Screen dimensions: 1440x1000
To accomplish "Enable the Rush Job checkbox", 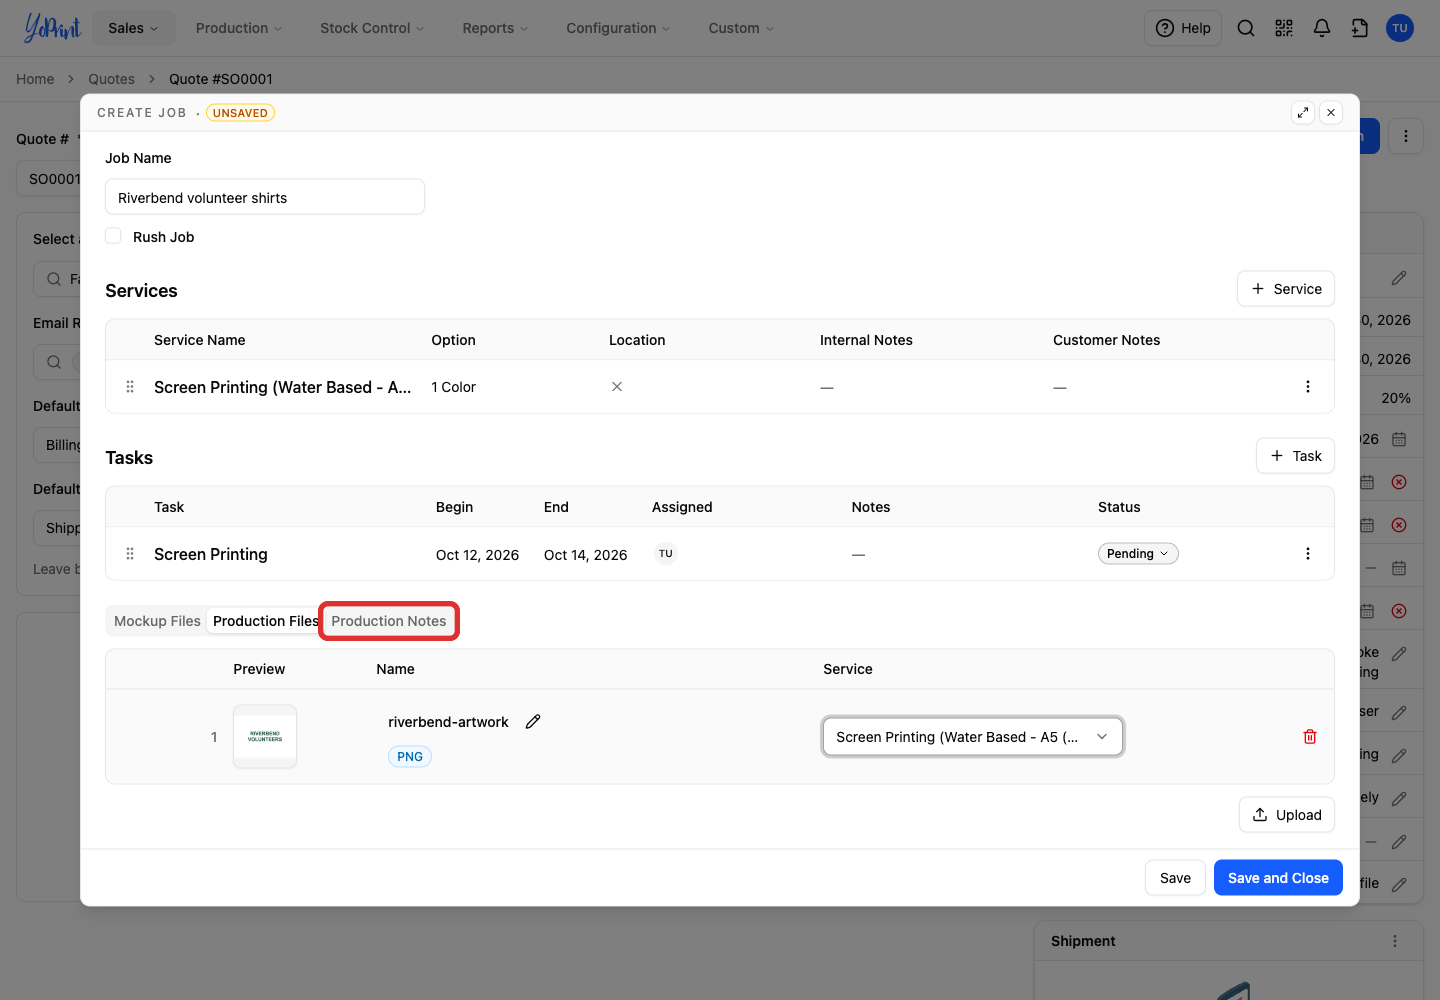I will [114, 236].
